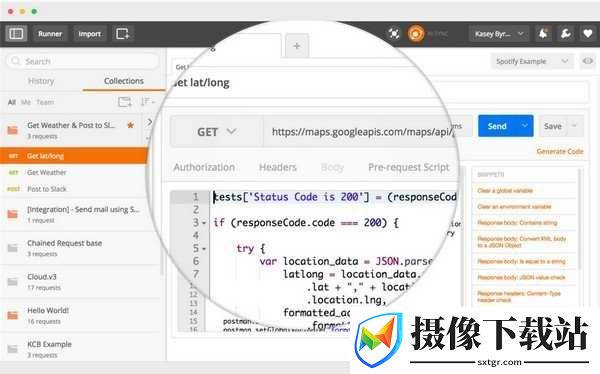Open [Integration] - Send mail collection
600x374 pixels.
coord(80,214)
